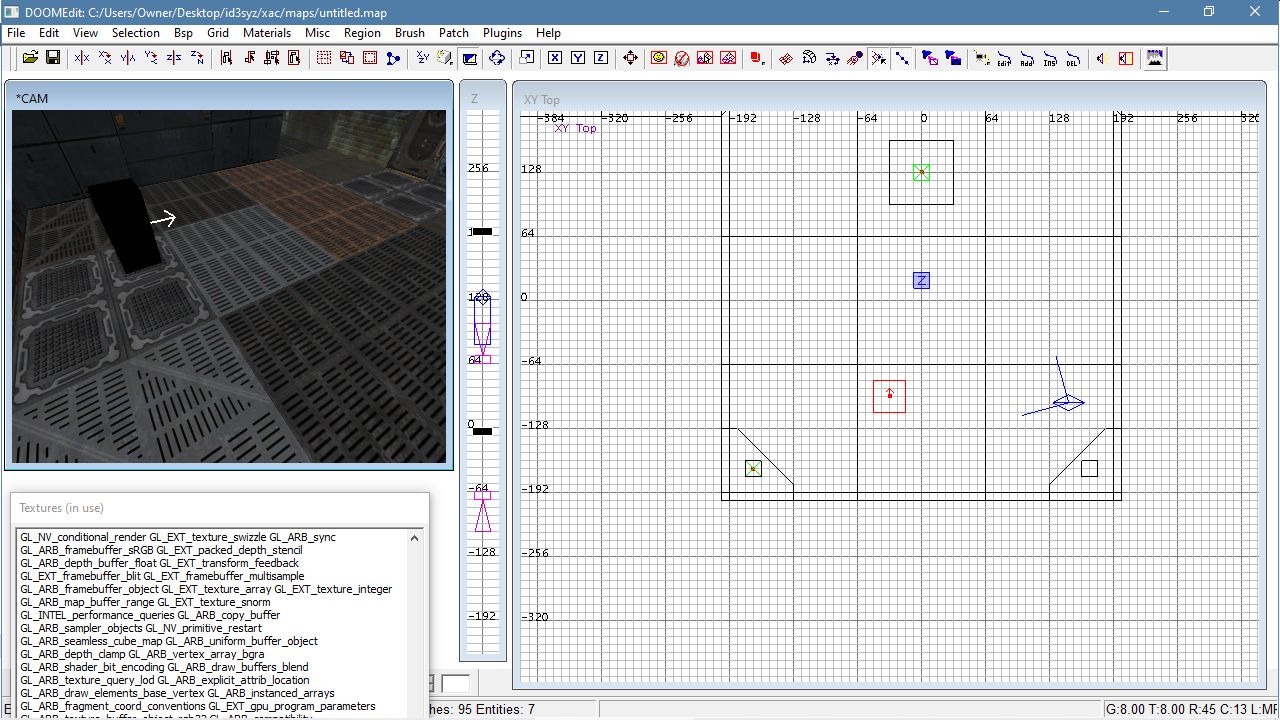Click the CSG Subtract overlapping-squares icon
Image resolution: width=1280 pixels, height=720 pixels.
coord(347,58)
